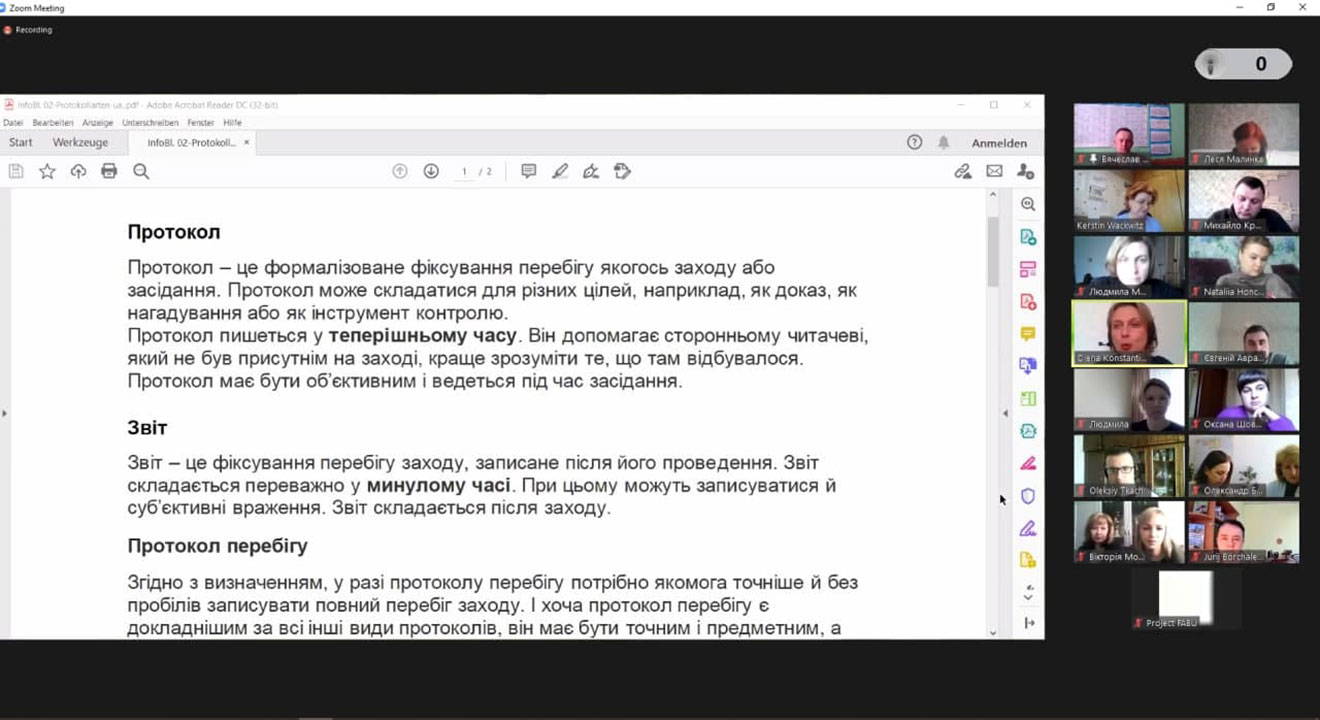Open the green Organize Pages tool in sidebar

(1028, 398)
